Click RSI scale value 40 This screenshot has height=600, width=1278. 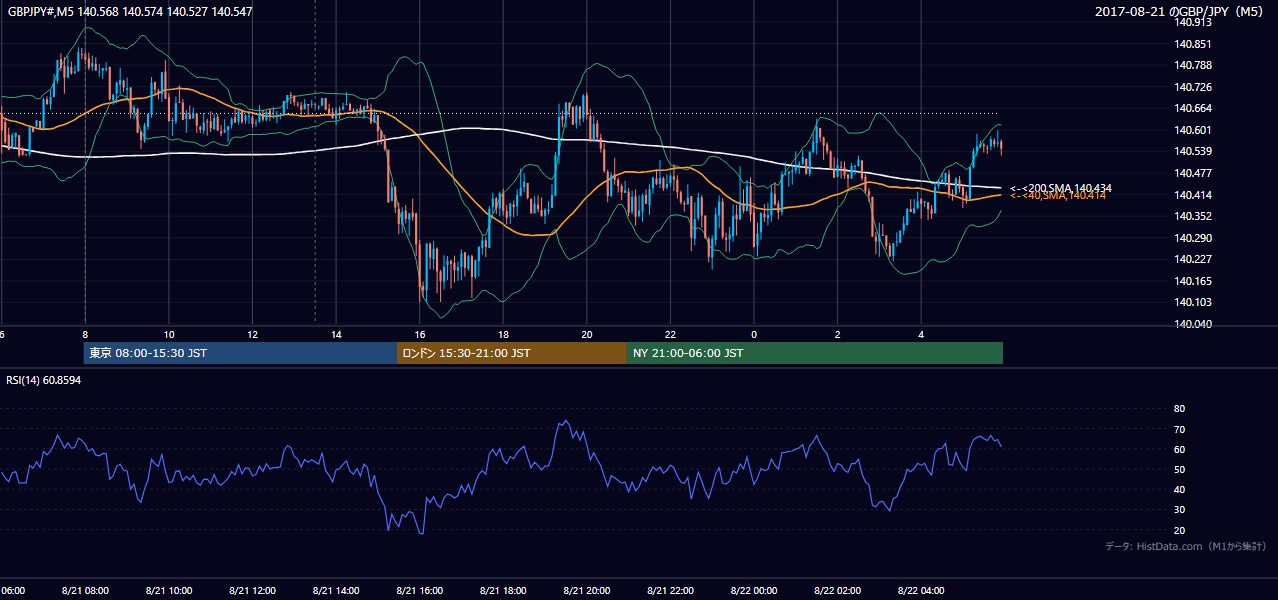click(x=1179, y=489)
